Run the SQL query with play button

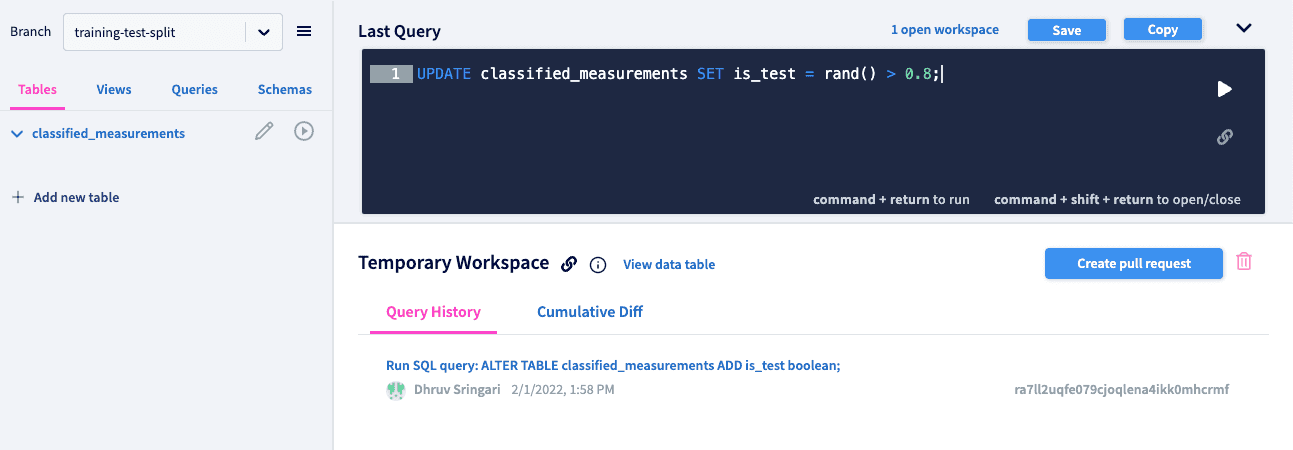point(1224,89)
